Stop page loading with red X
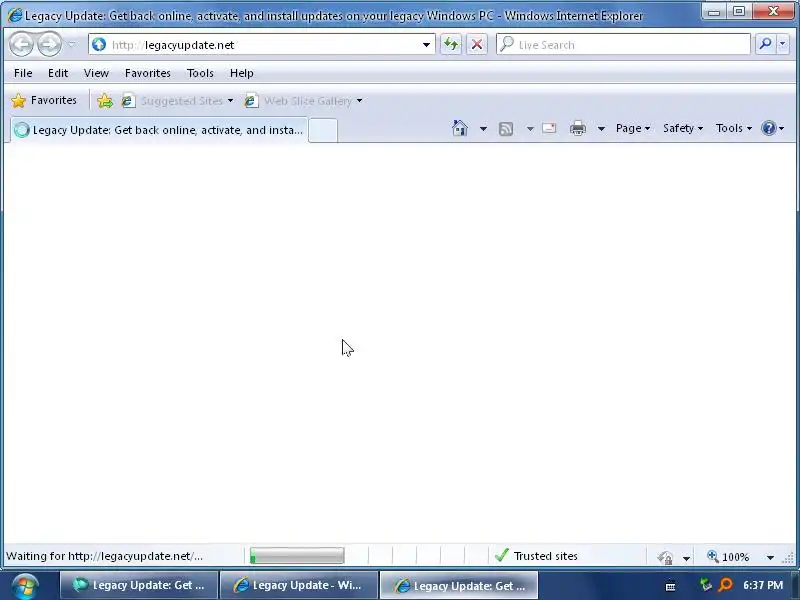Viewport: 800px width, 600px height. tap(477, 44)
